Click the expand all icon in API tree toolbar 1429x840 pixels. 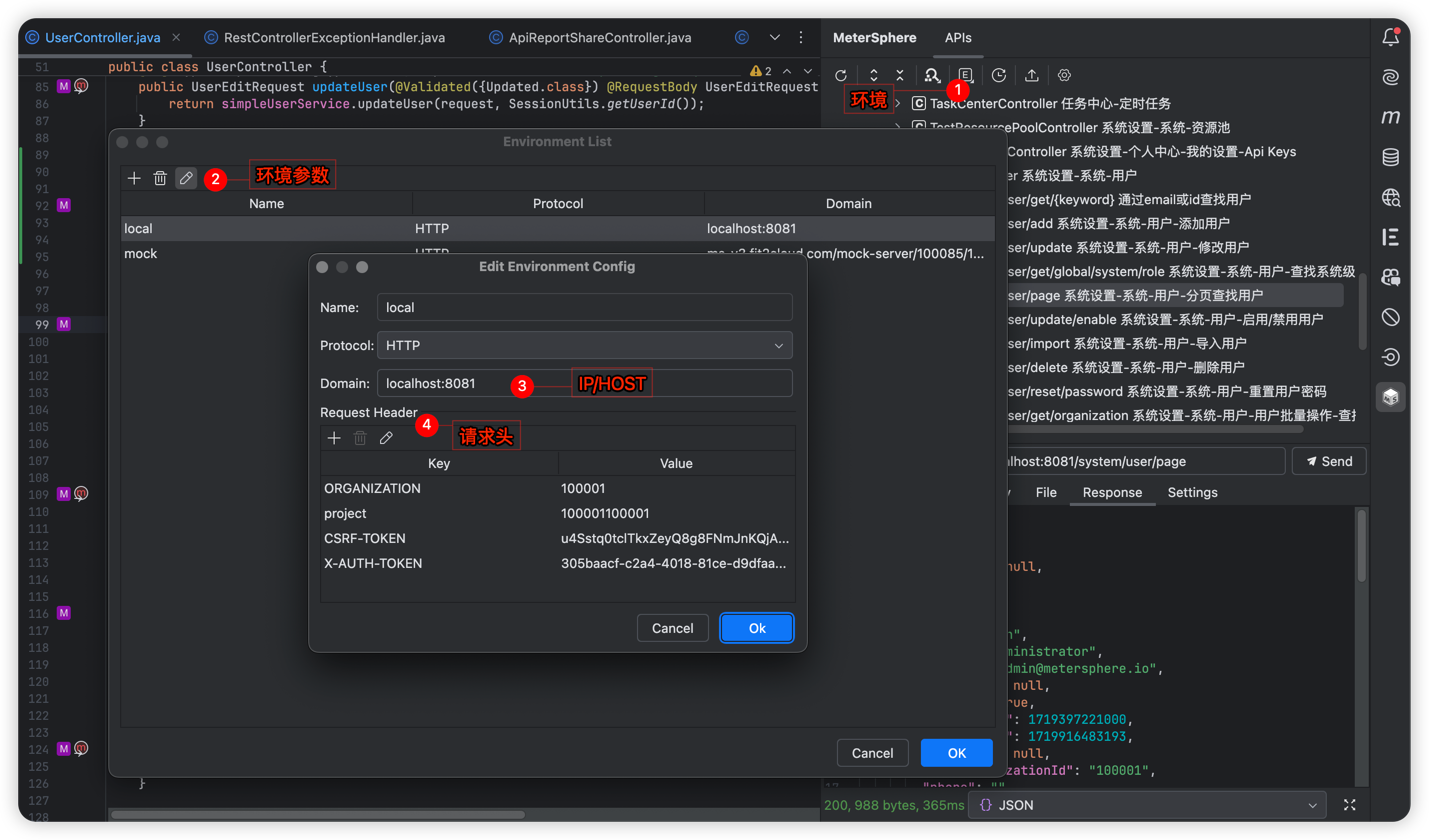coord(874,75)
